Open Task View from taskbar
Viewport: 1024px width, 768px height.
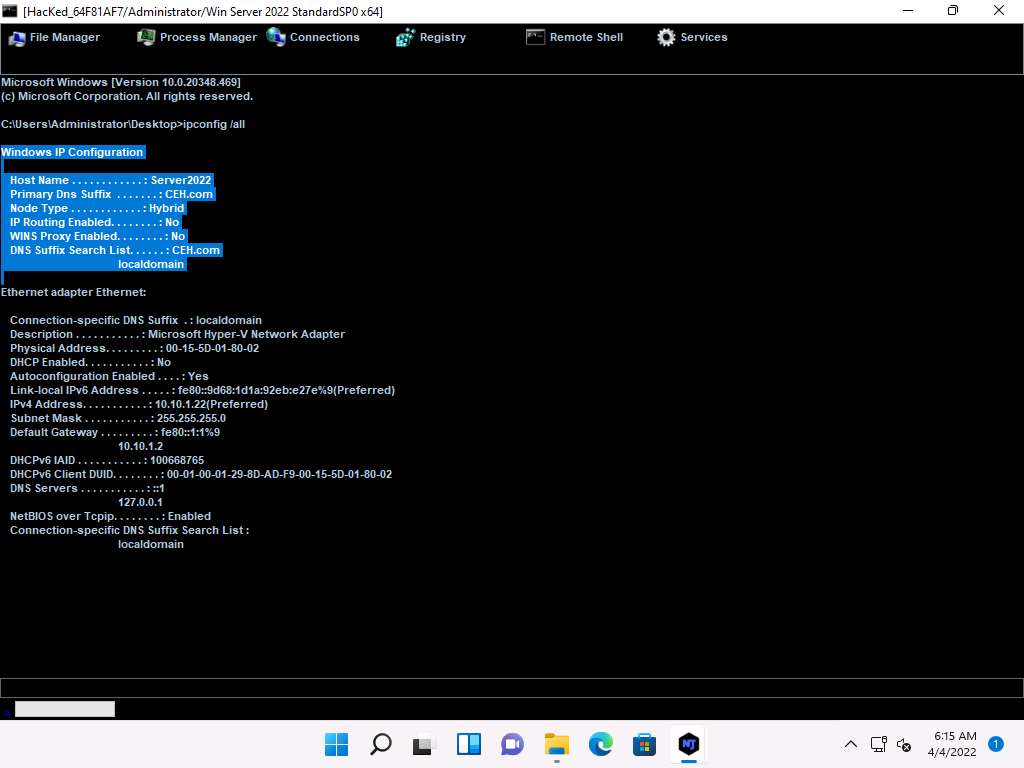(424, 744)
